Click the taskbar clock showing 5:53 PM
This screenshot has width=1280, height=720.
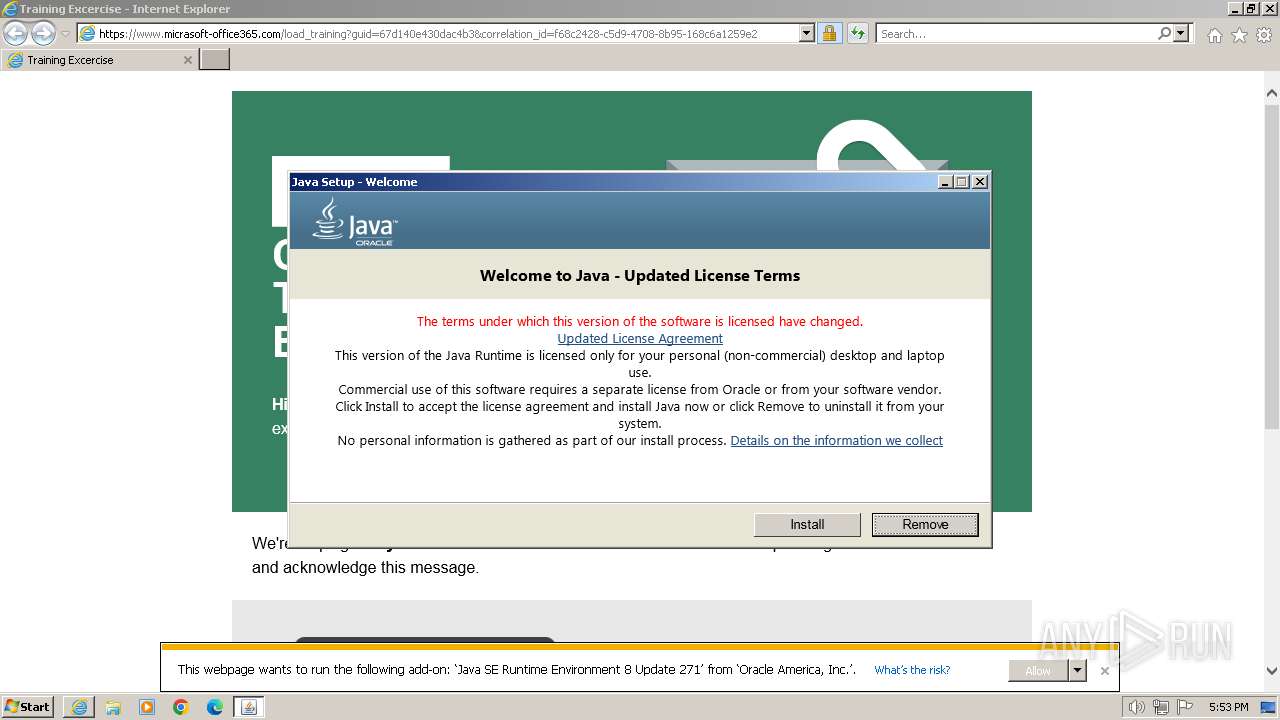coord(1229,707)
